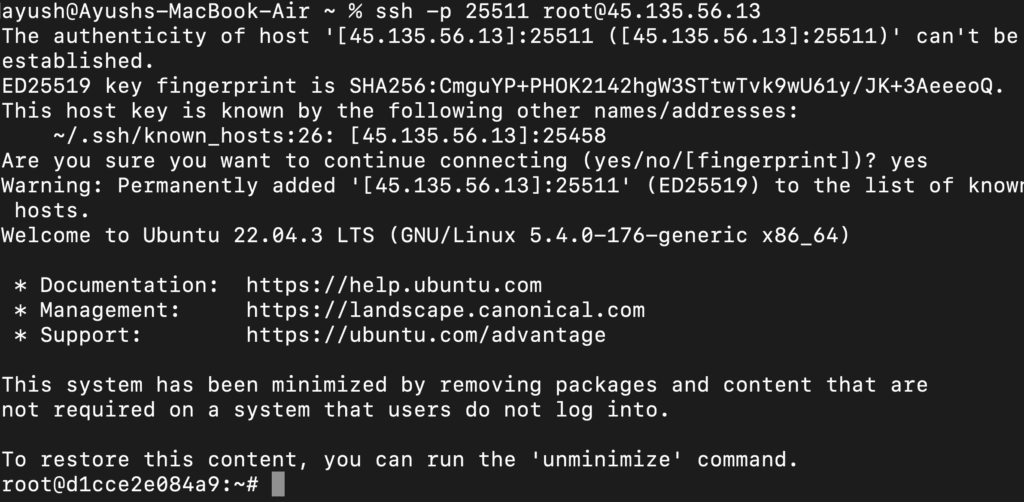Click the terminal cursor block after the root prompt
The height and width of the screenshot is (502, 1024).
(279, 485)
